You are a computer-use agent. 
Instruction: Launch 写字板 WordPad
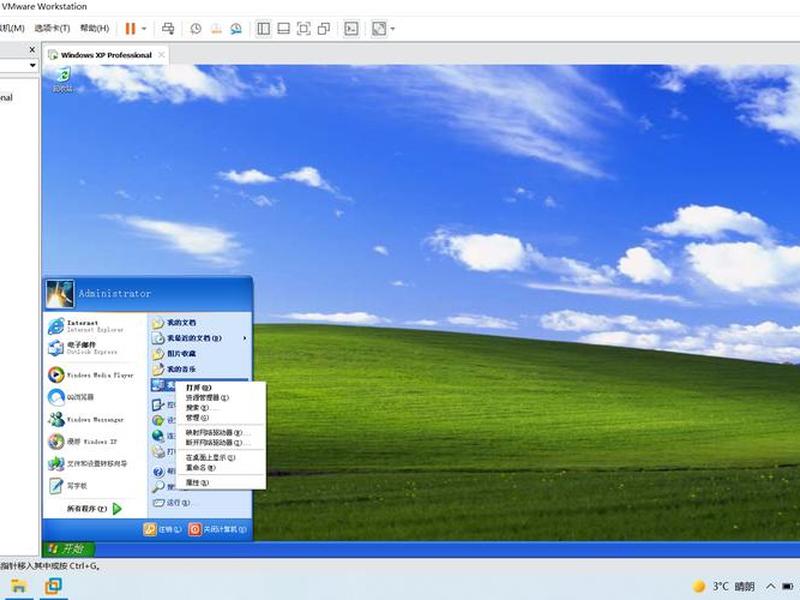pyautogui.click(x=69, y=486)
